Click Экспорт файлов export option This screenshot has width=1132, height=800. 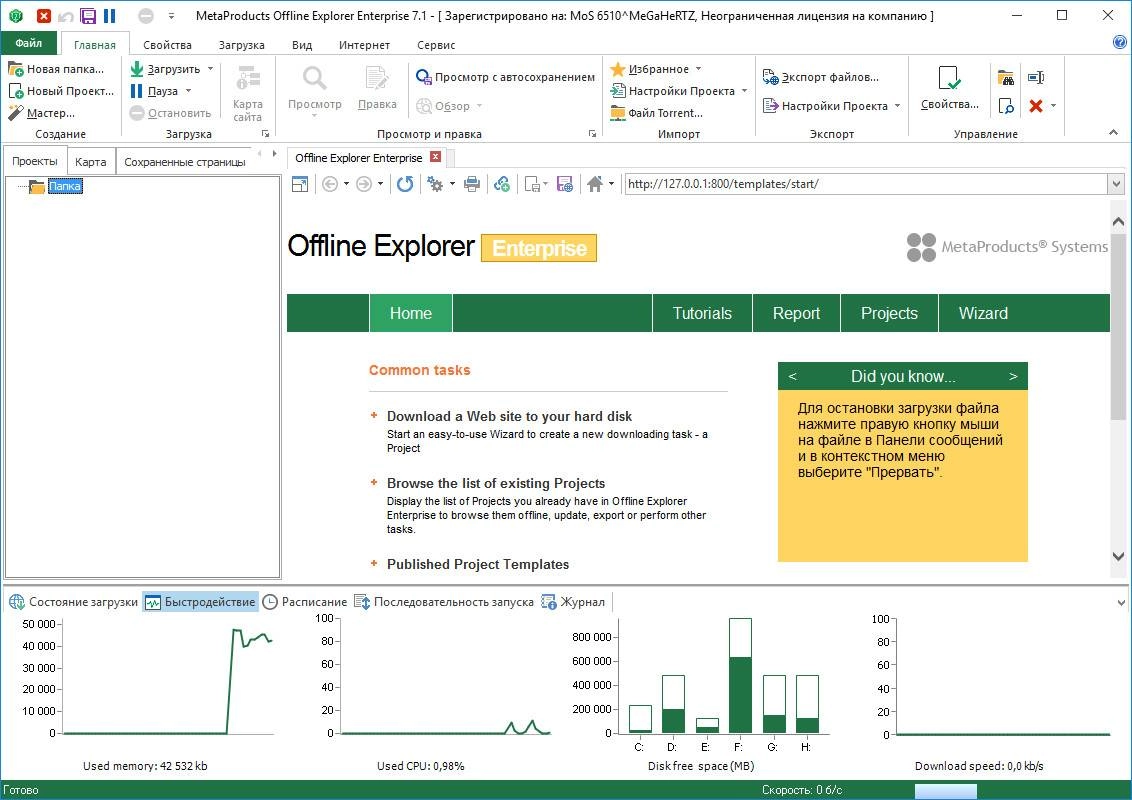[x=821, y=77]
